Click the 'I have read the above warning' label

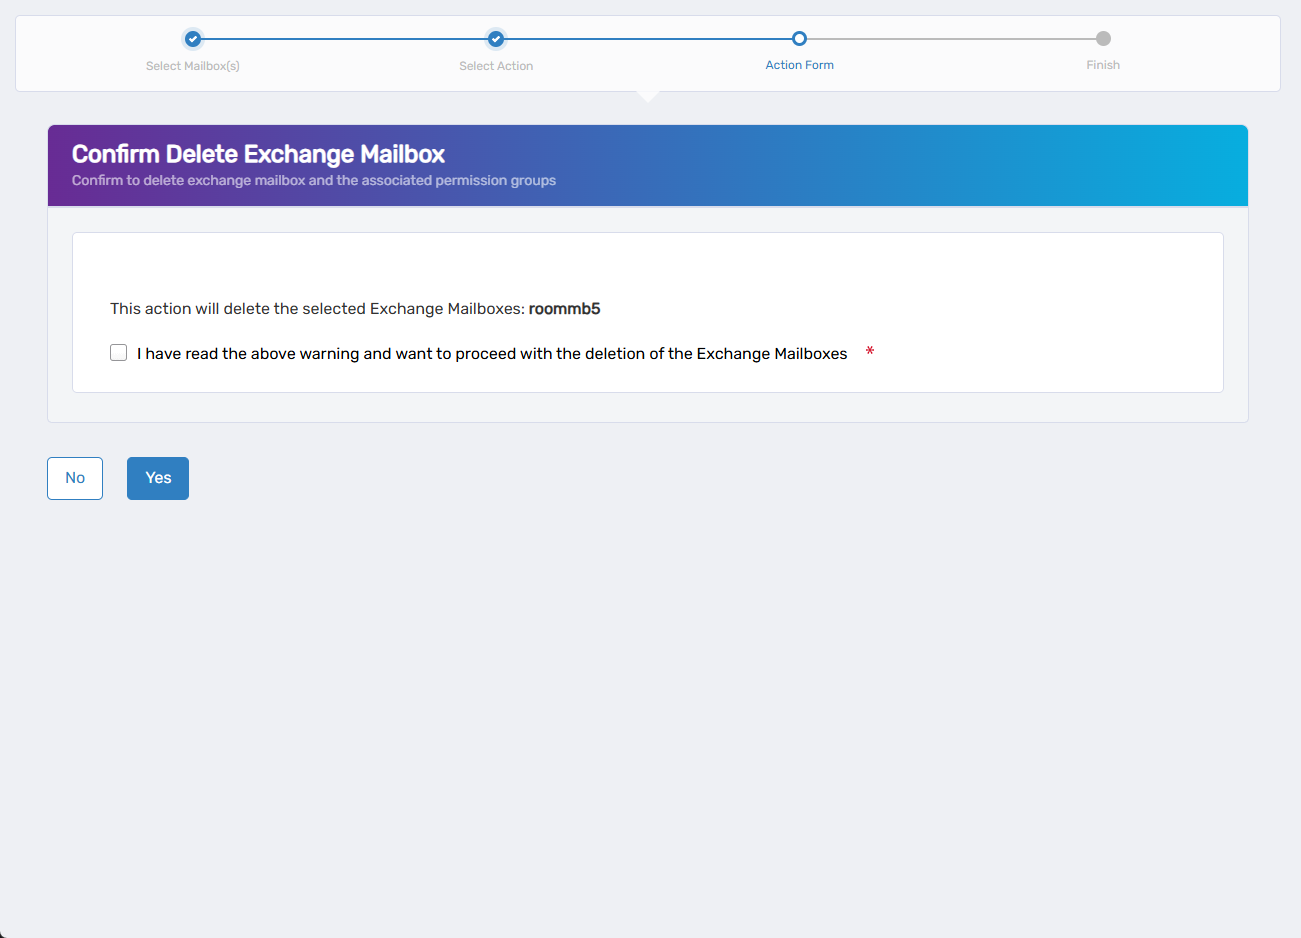click(x=491, y=354)
